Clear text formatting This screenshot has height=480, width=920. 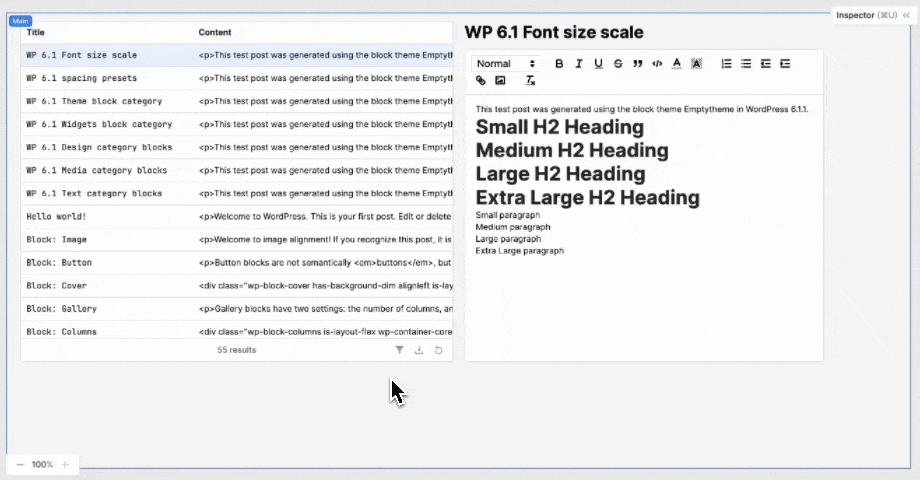pos(530,81)
